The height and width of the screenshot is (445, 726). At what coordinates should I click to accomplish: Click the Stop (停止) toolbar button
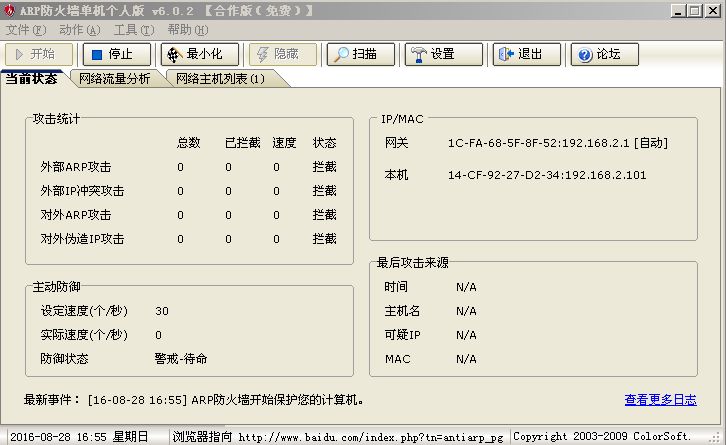tap(116, 54)
